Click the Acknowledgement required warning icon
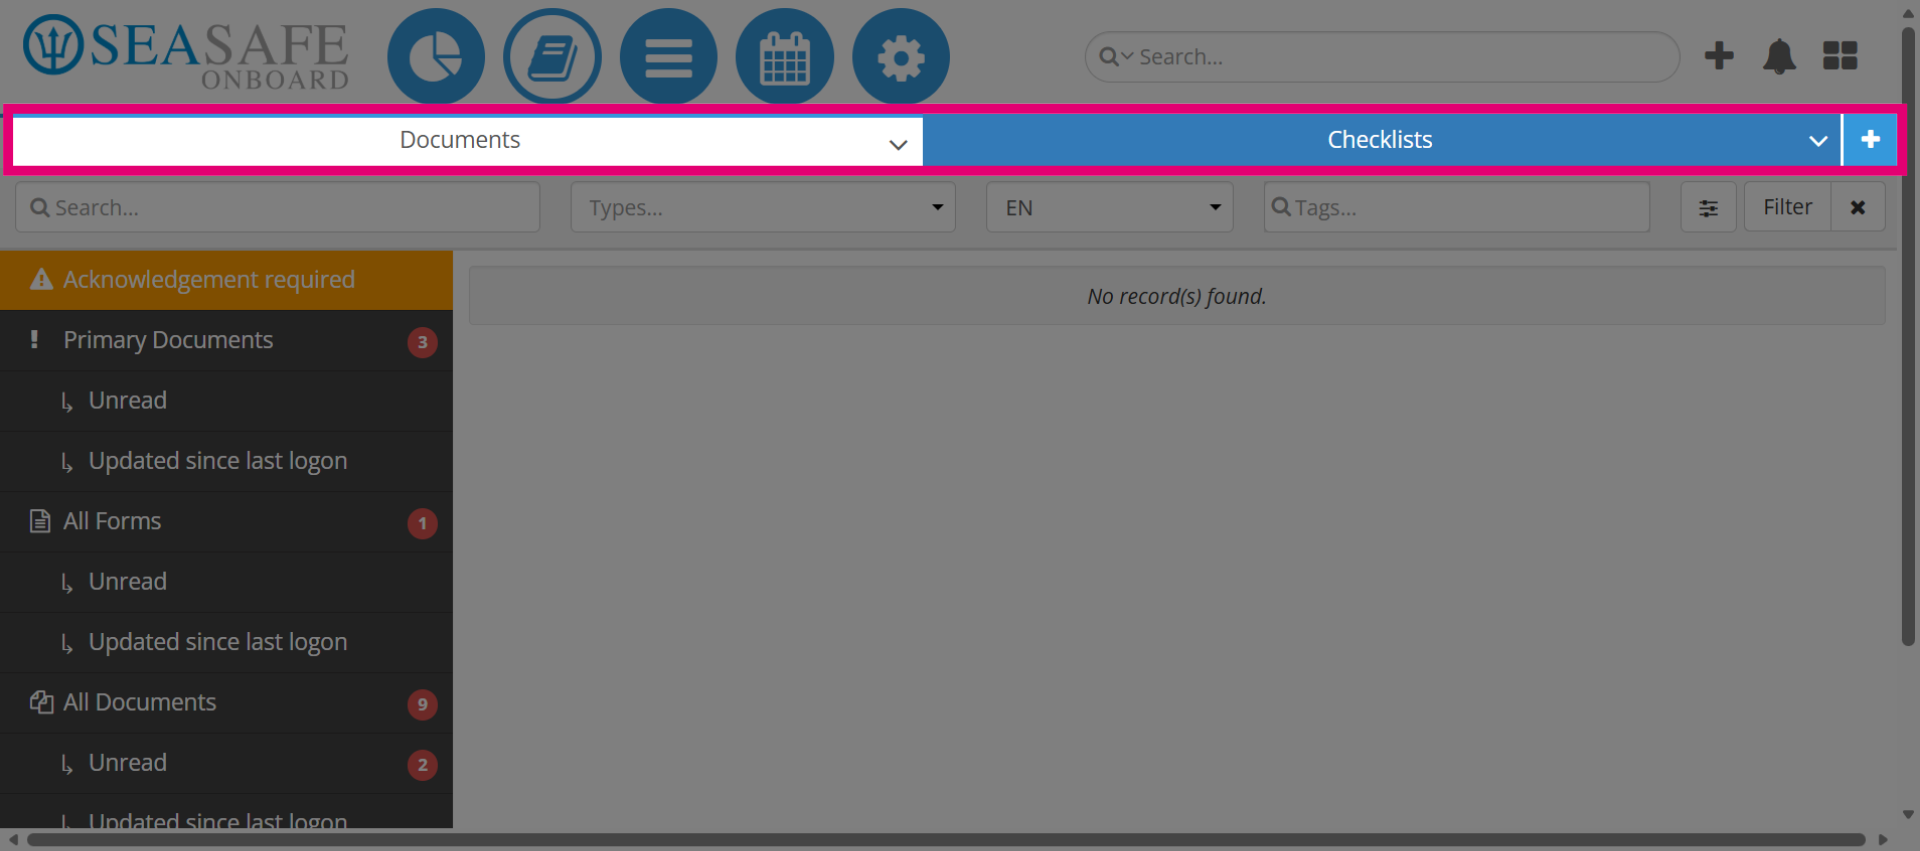Viewport: 1920px width, 851px height. pyautogui.click(x=41, y=279)
